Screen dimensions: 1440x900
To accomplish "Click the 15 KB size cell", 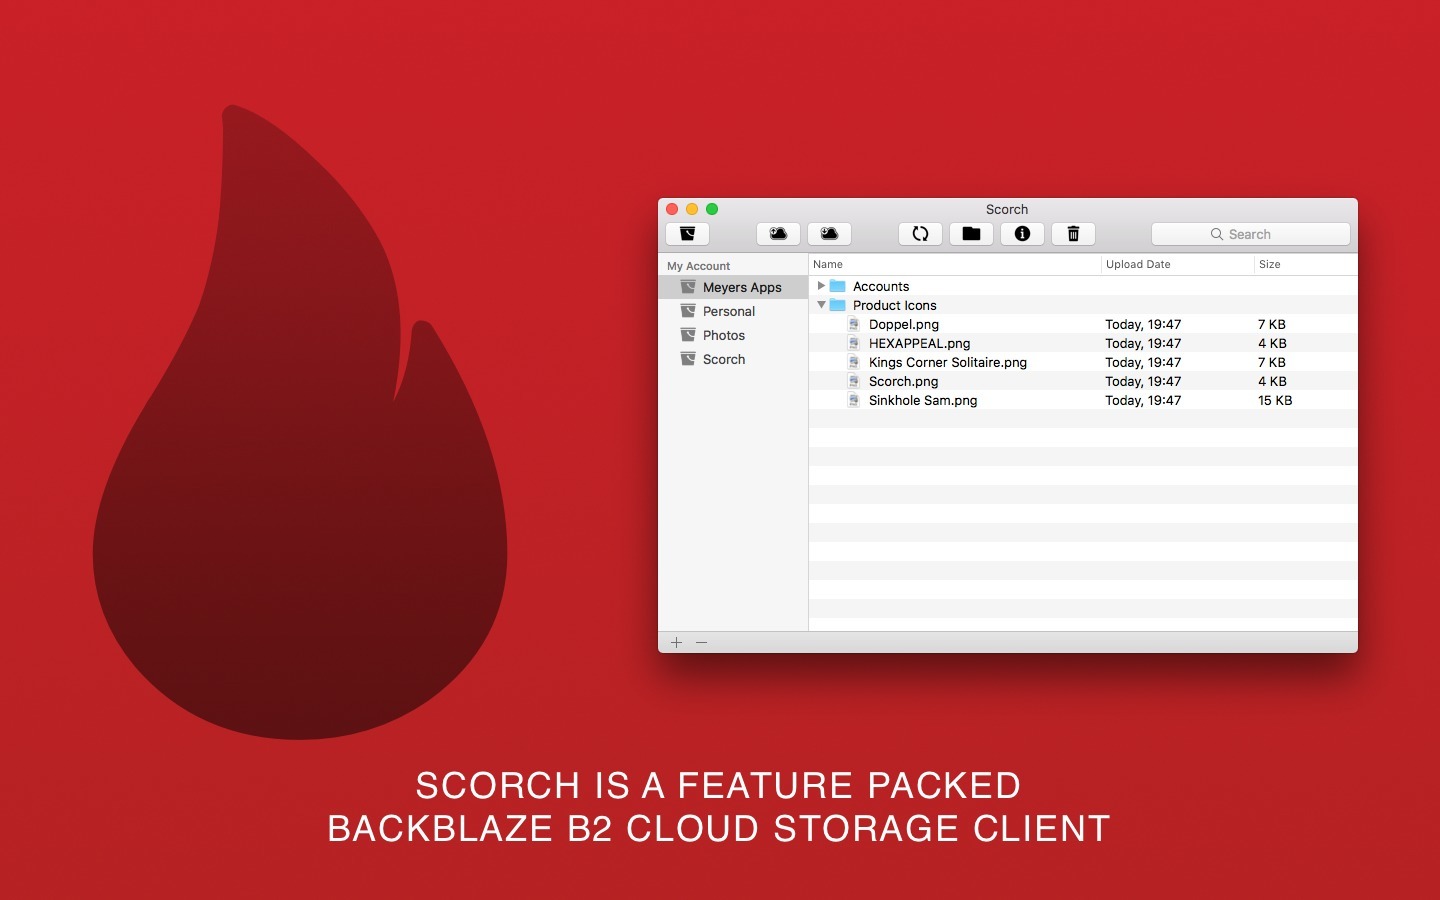I will pos(1275,400).
